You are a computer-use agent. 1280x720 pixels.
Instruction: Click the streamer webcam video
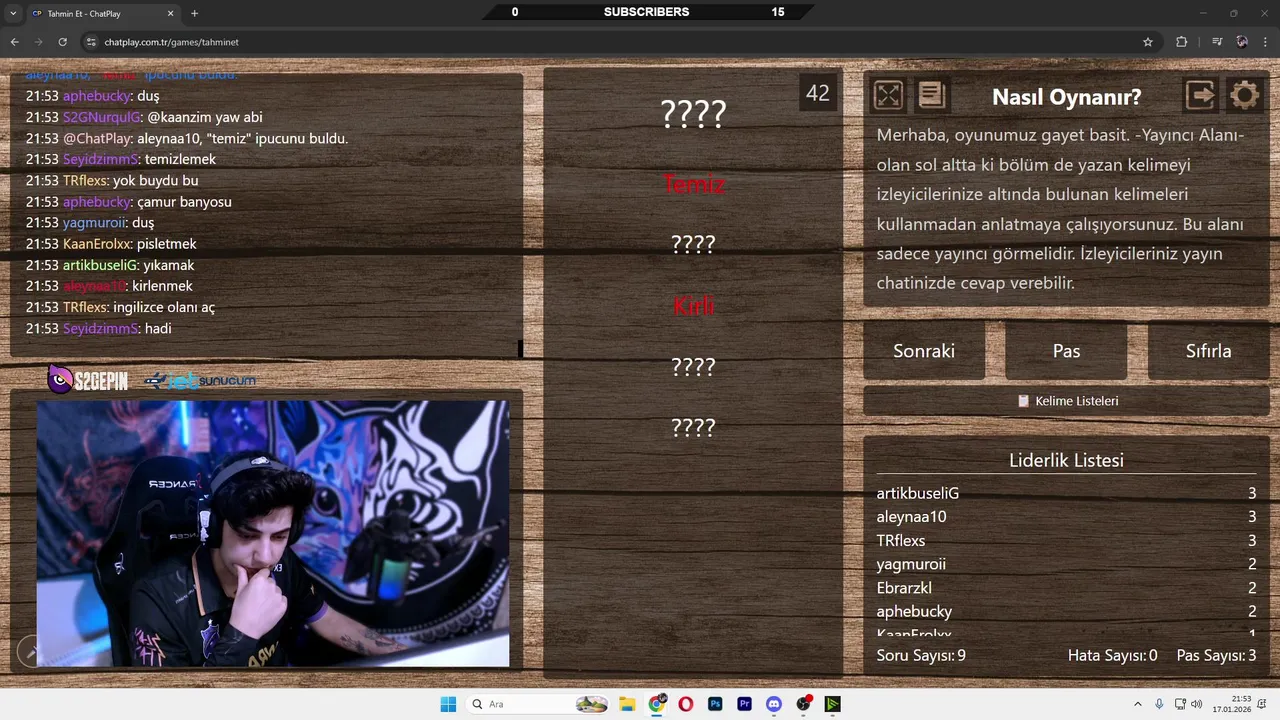click(273, 533)
